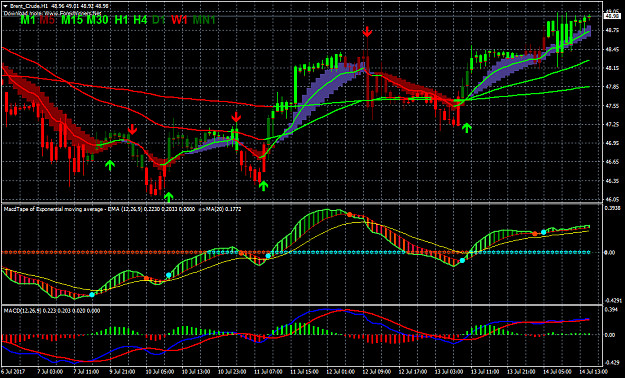Click the 14 Jul 05:00 time label
The image size is (625, 378).
(x=558, y=372)
